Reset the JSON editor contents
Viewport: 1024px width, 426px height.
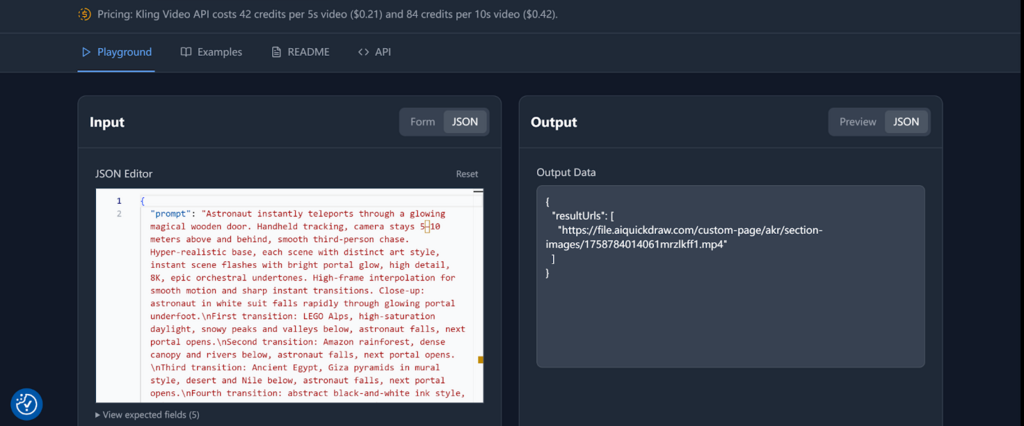pyautogui.click(x=467, y=174)
